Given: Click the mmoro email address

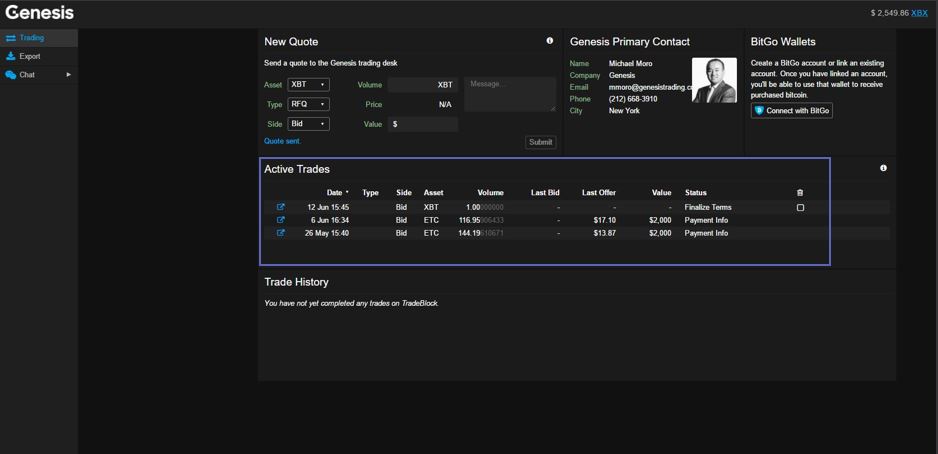Looking at the screenshot, I should pyautogui.click(x=650, y=87).
